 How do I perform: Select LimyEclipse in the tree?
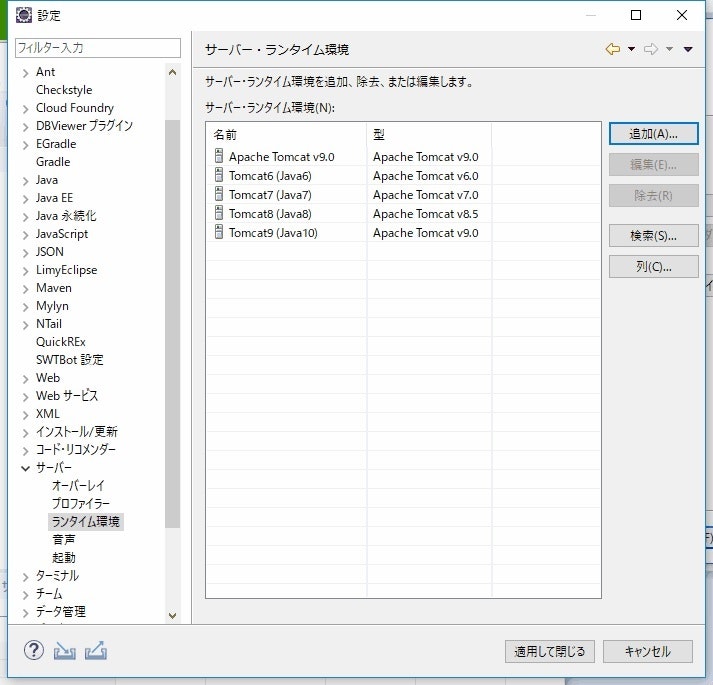(66, 270)
